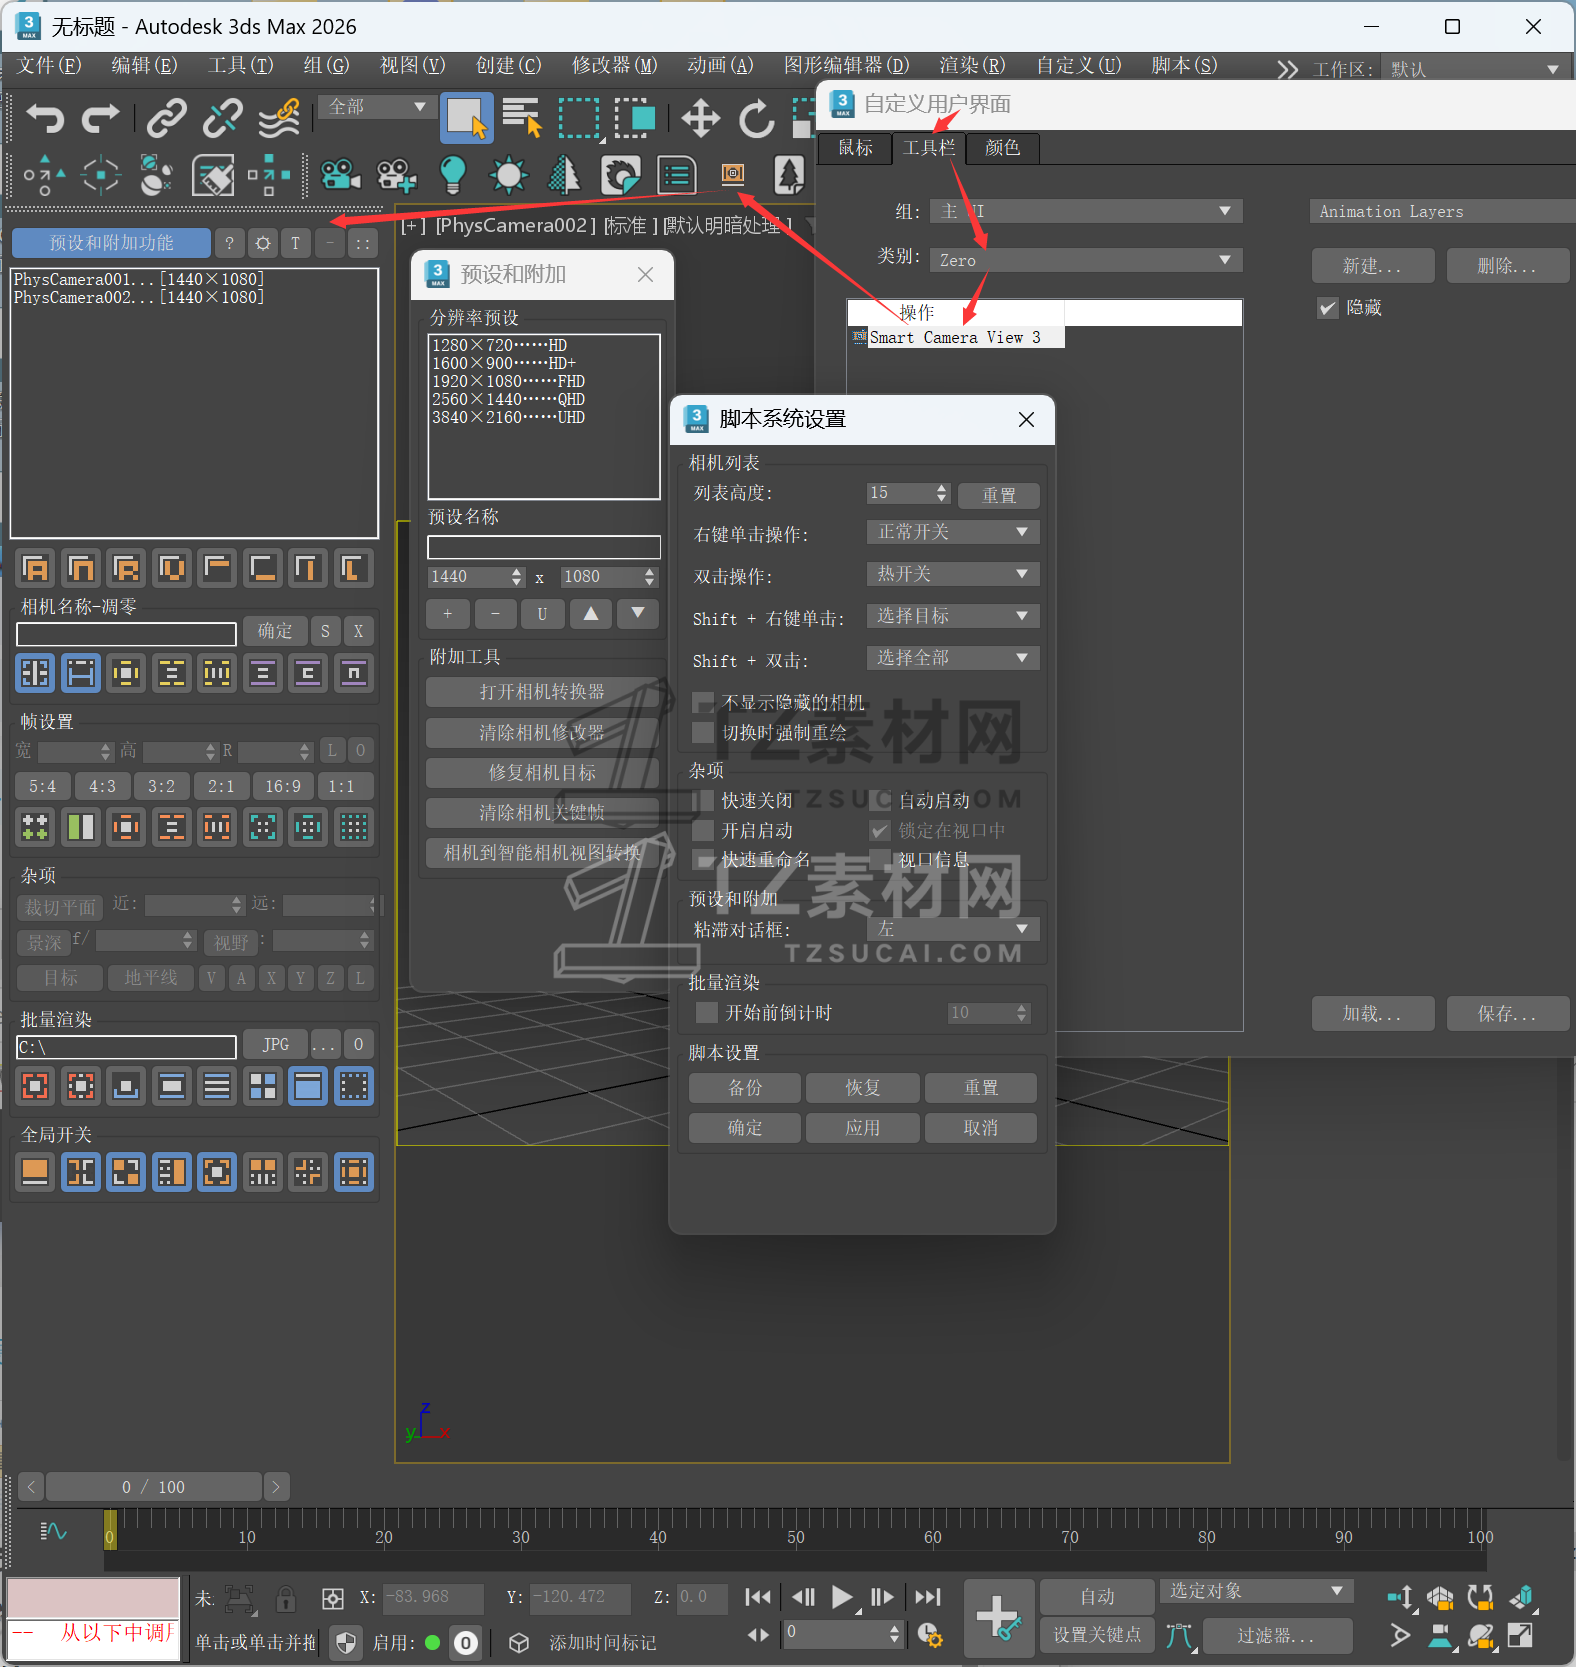Select PhysCamera001 in camera list

pos(139,279)
